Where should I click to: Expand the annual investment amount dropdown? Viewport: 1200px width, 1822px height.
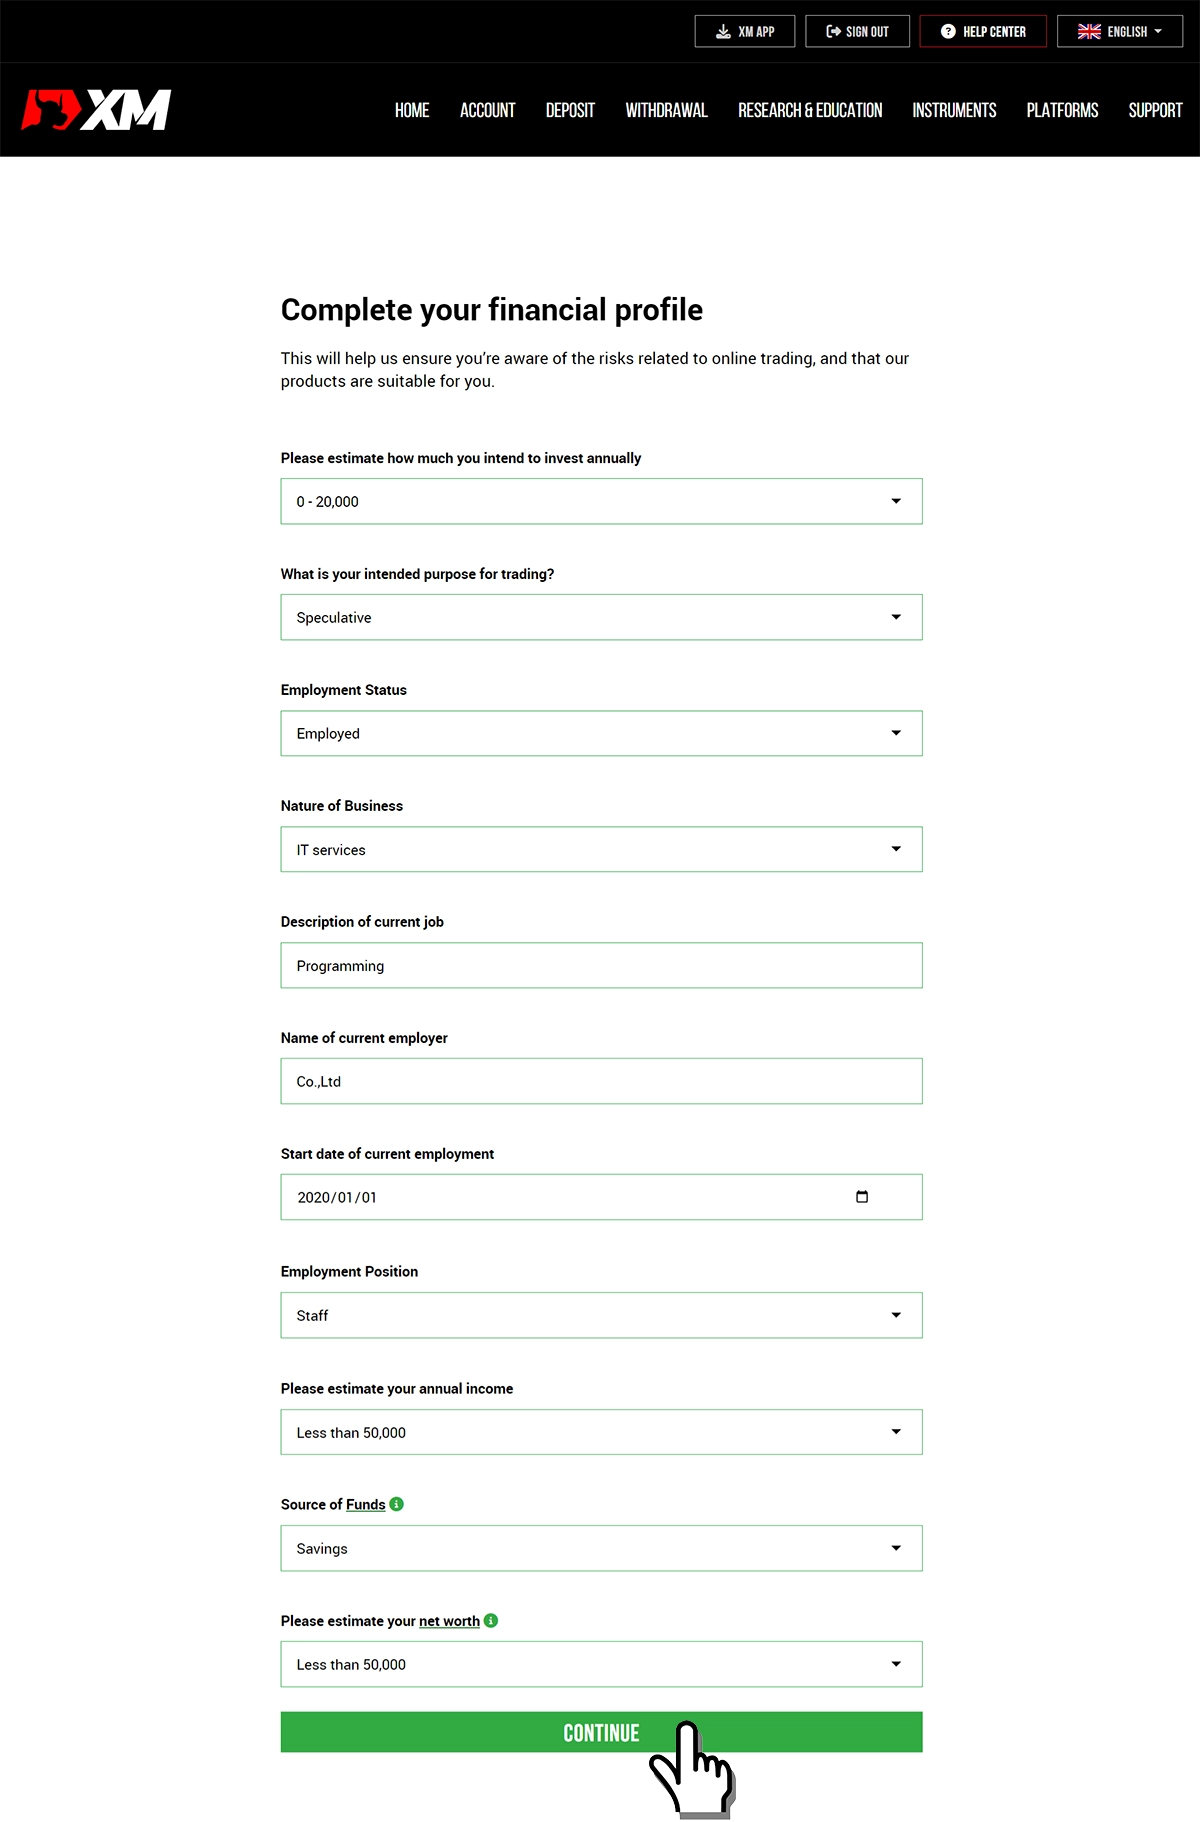coord(601,501)
